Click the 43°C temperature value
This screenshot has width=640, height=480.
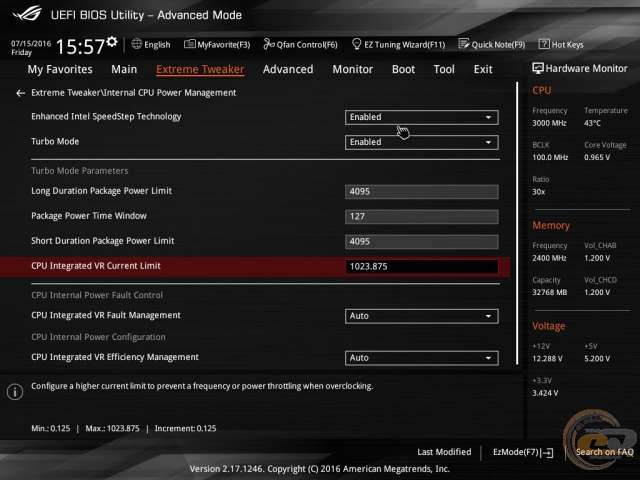click(593, 123)
